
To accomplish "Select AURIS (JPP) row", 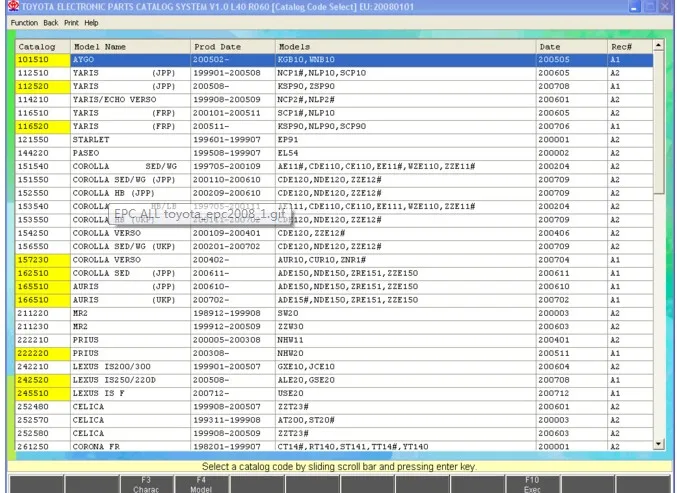I will click(334, 287).
